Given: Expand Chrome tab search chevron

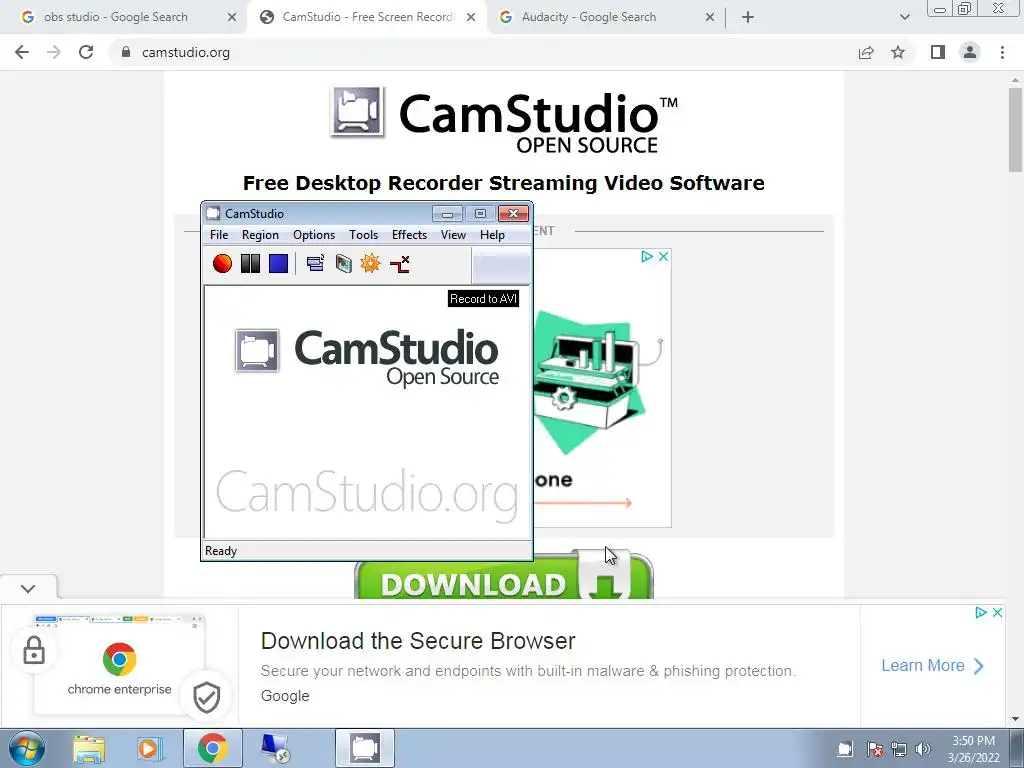Looking at the screenshot, I should coord(904,18).
